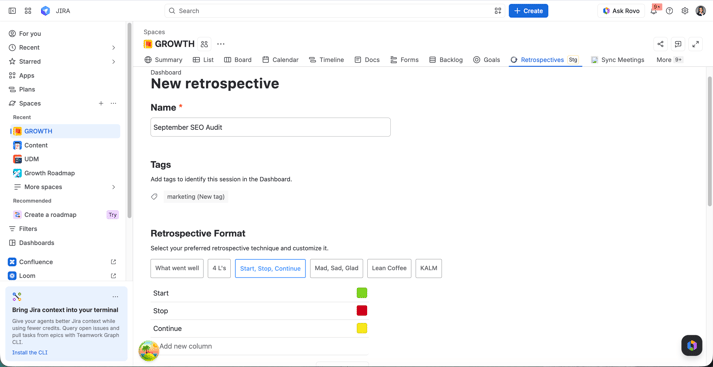This screenshot has width=713, height=367.
Task: Change the red Stop column color
Action: (362, 311)
